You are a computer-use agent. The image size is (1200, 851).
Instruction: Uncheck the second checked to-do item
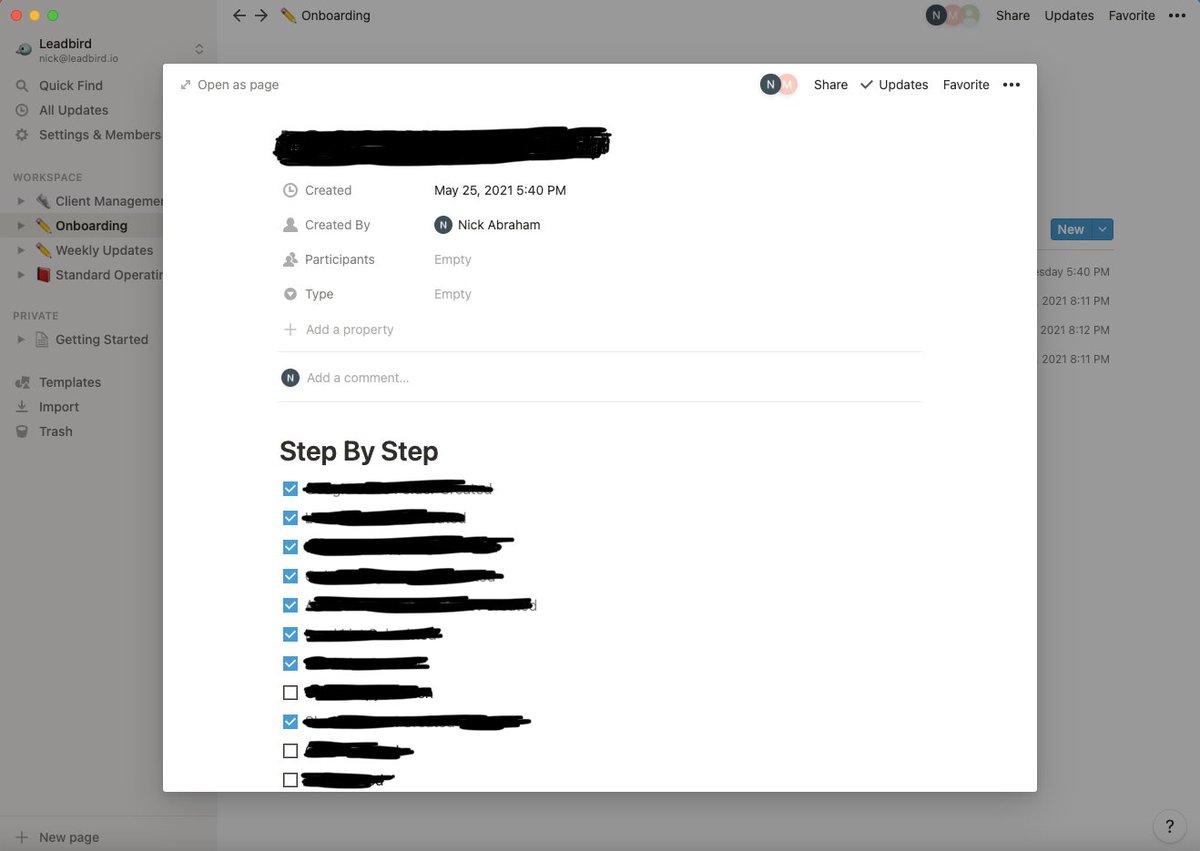(290, 518)
